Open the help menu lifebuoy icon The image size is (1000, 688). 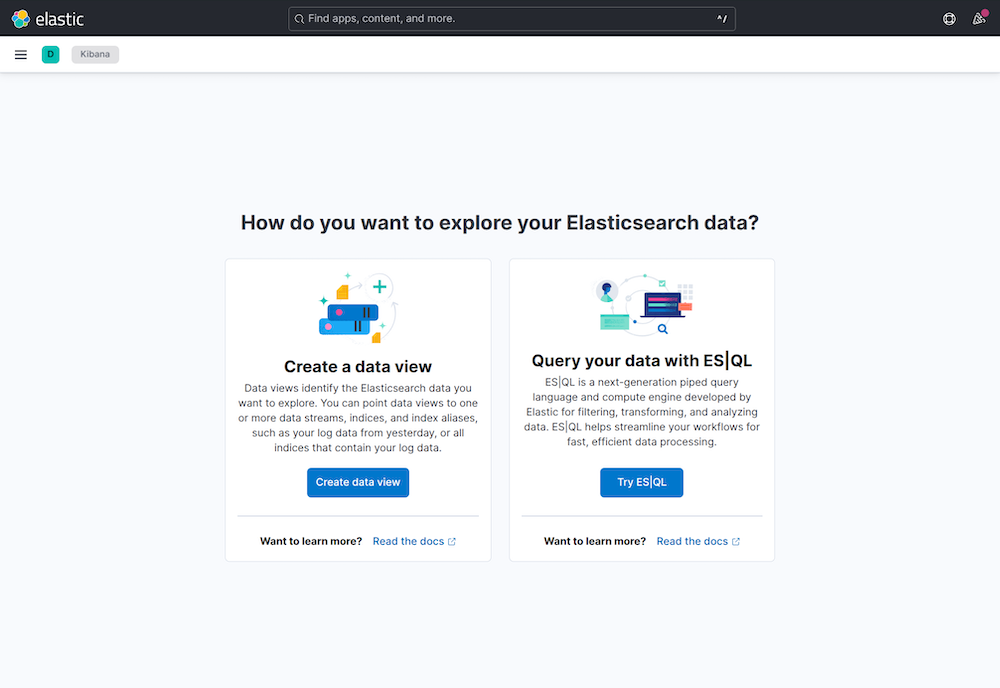point(949,19)
